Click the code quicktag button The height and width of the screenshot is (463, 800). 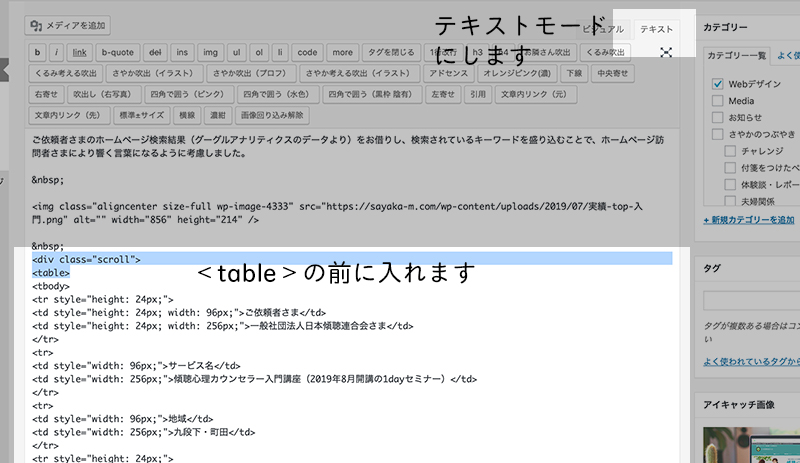(x=307, y=52)
